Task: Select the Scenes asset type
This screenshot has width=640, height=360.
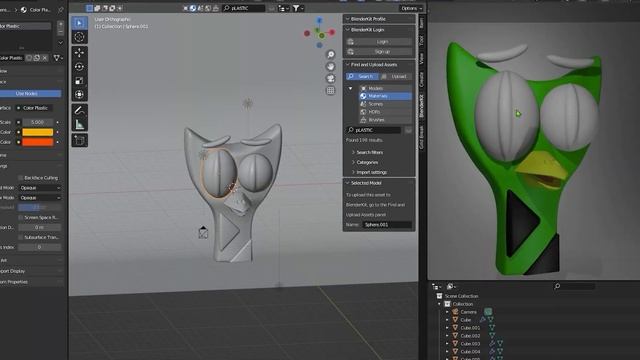Action: (x=385, y=104)
